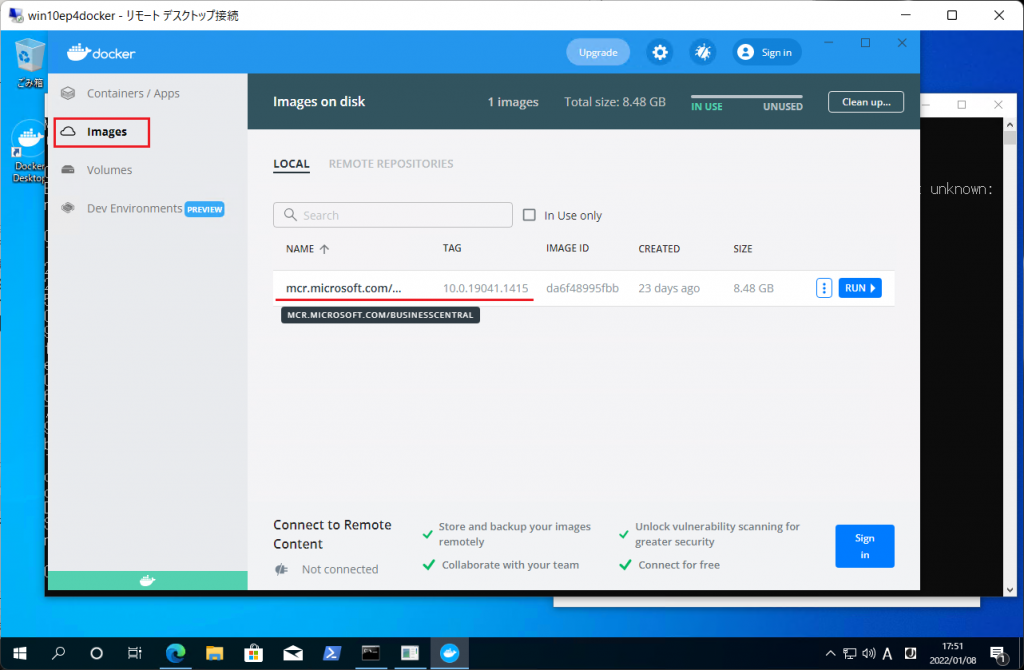The image size is (1024, 670).
Task: Click the blue Sign in button at bottom
Action: [865, 546]
